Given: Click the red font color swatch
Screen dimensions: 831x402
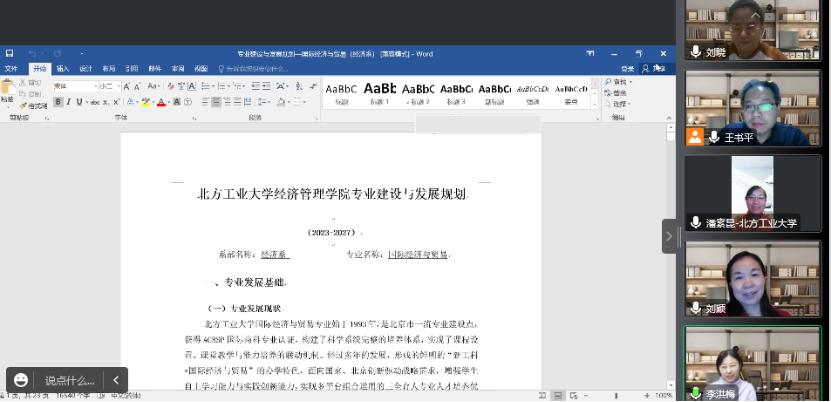Looking at the screenshot, I should coord(161,102).
